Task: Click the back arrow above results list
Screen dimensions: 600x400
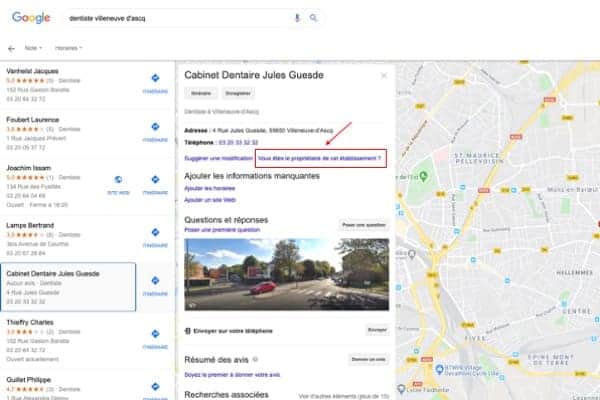Action: pyautogui.click(x=11, y=49)
